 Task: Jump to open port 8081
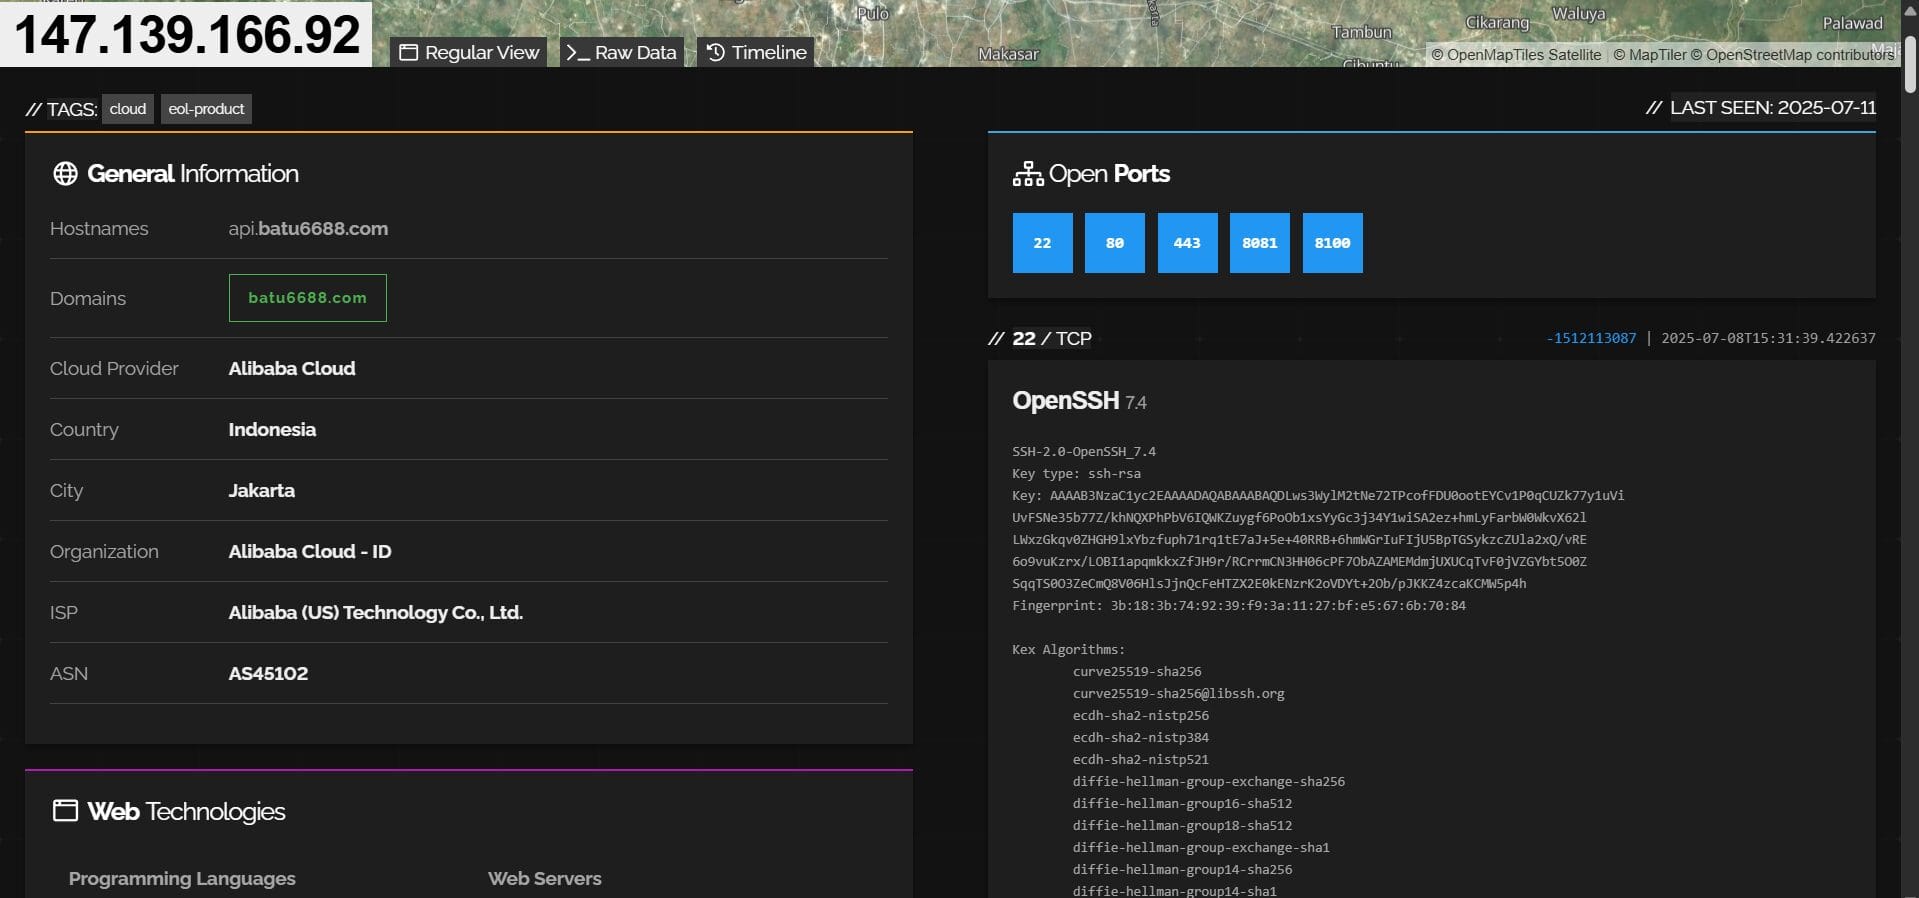click(1260, 243)
